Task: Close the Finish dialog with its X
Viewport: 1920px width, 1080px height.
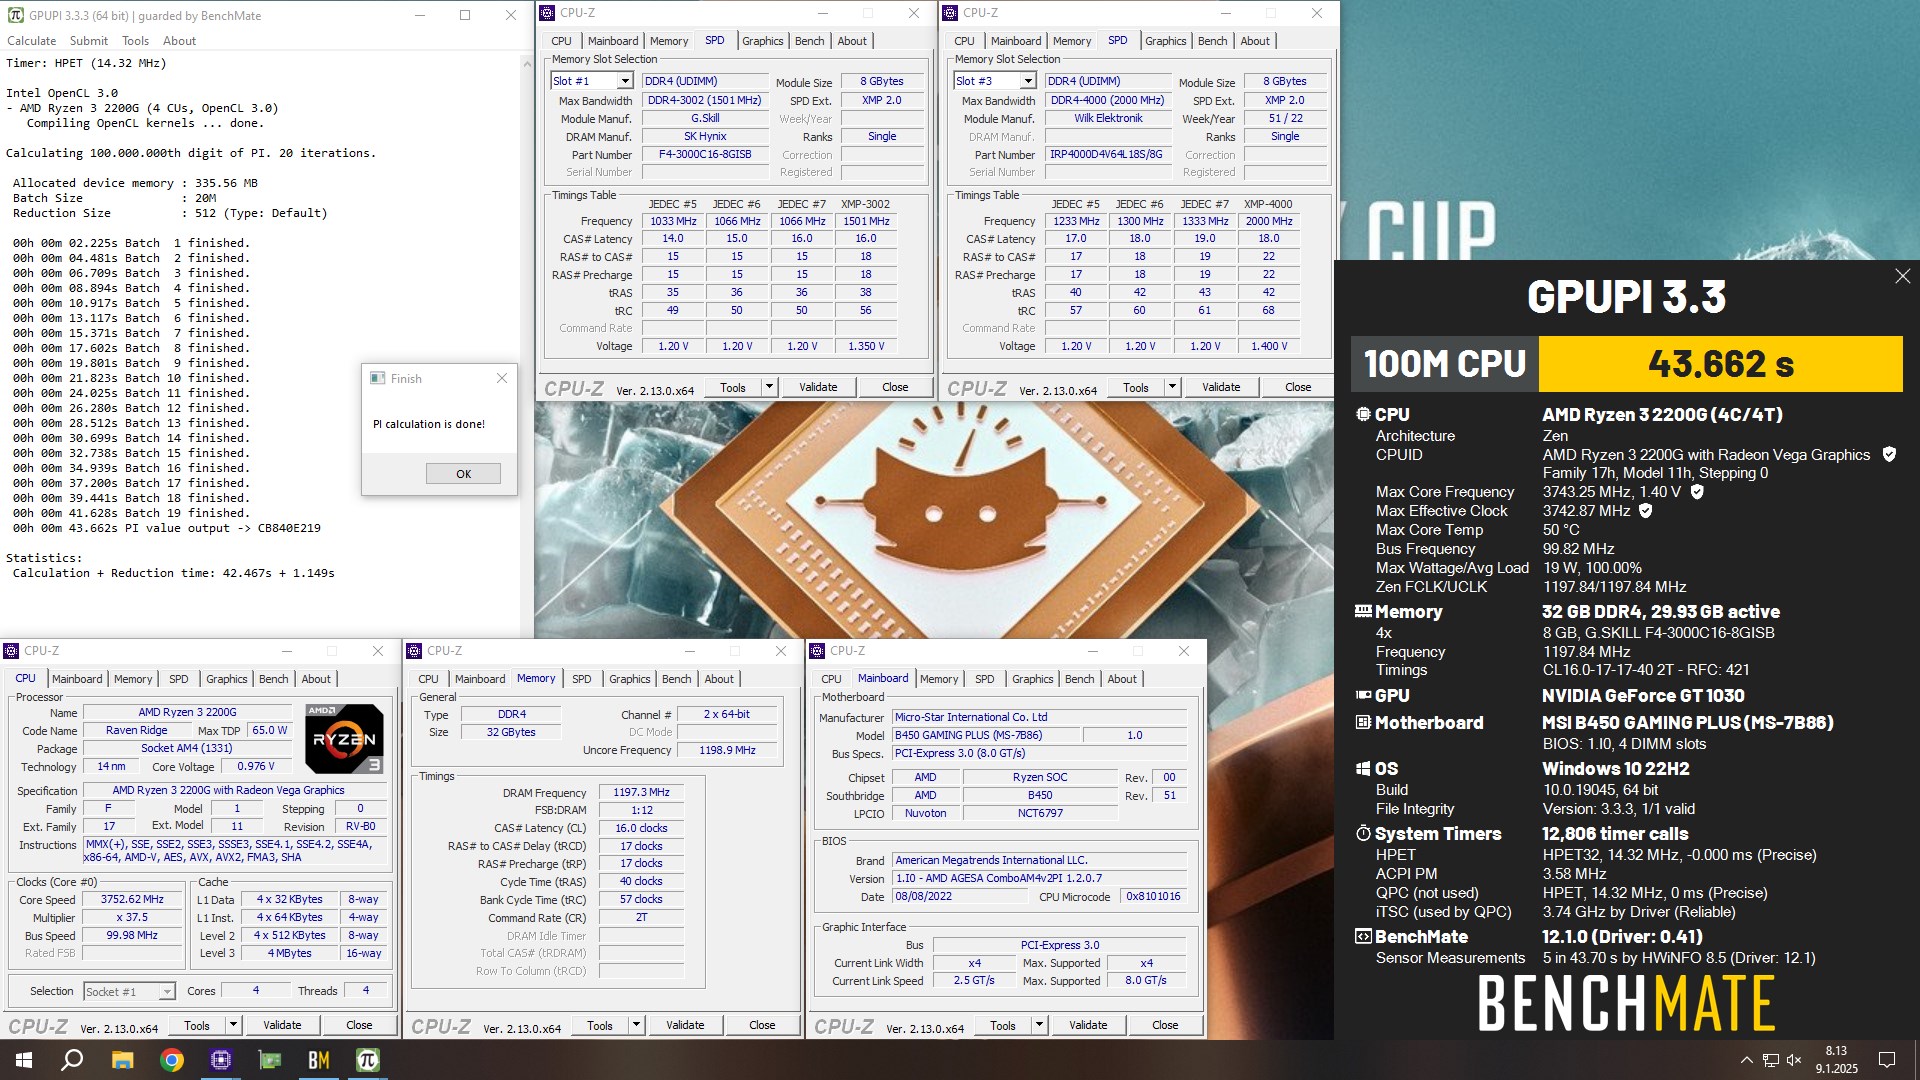Action: 502,378
